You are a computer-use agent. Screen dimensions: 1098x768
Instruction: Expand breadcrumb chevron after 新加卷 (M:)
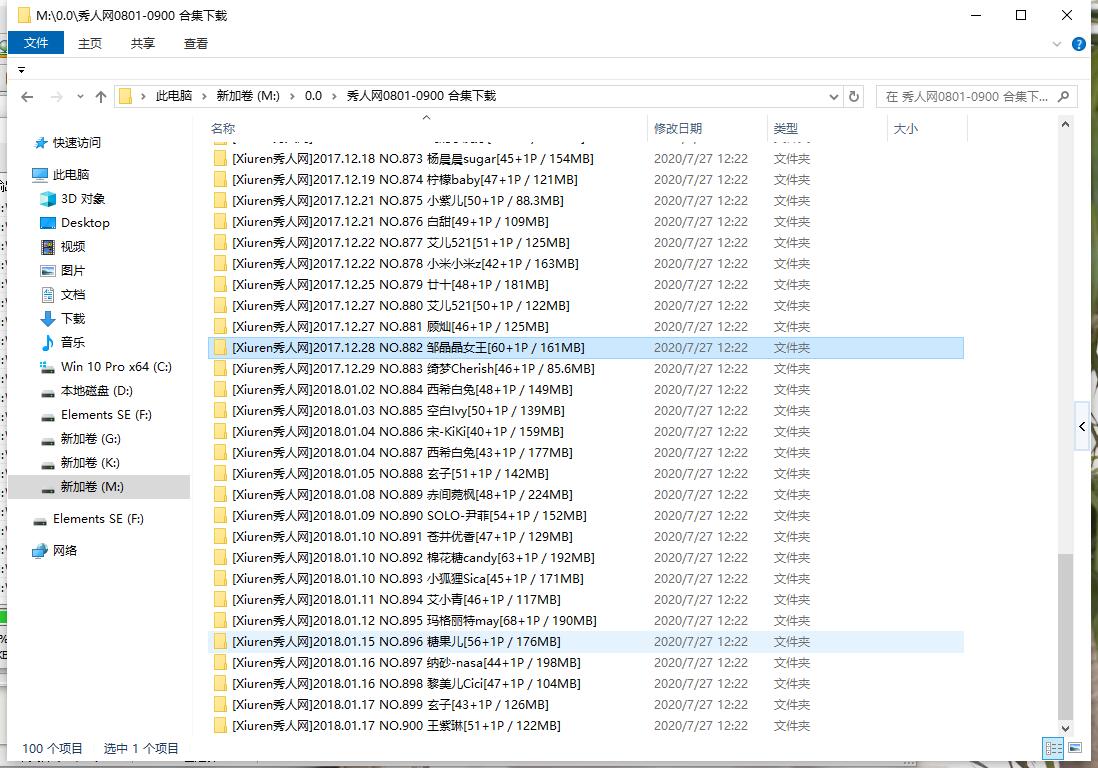[292, 97]
